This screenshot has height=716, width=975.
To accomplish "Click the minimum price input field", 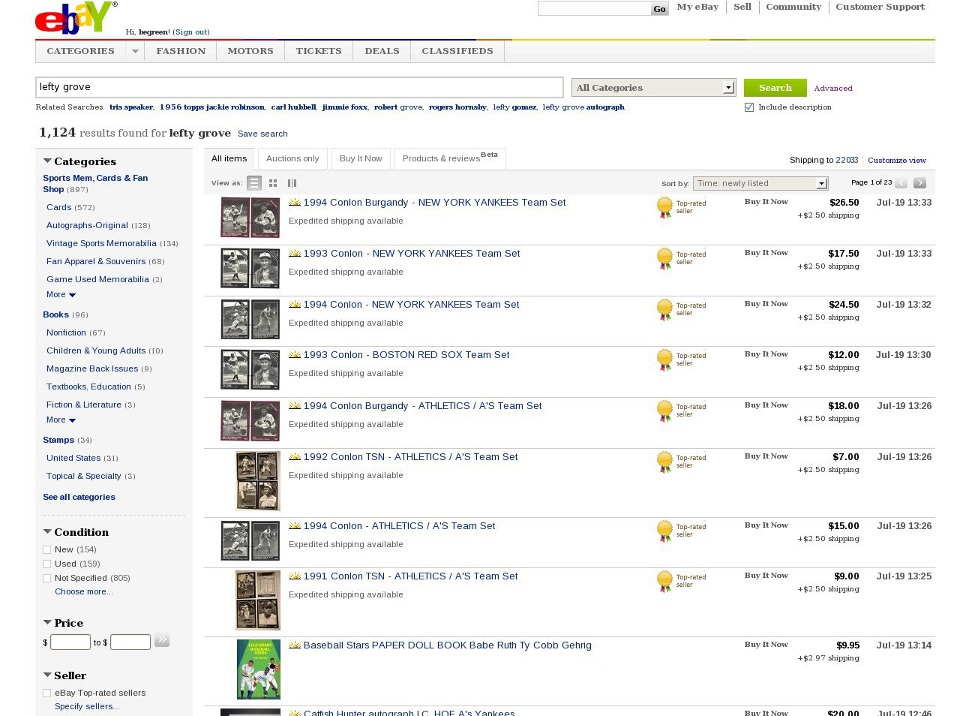I will point(70,642).
